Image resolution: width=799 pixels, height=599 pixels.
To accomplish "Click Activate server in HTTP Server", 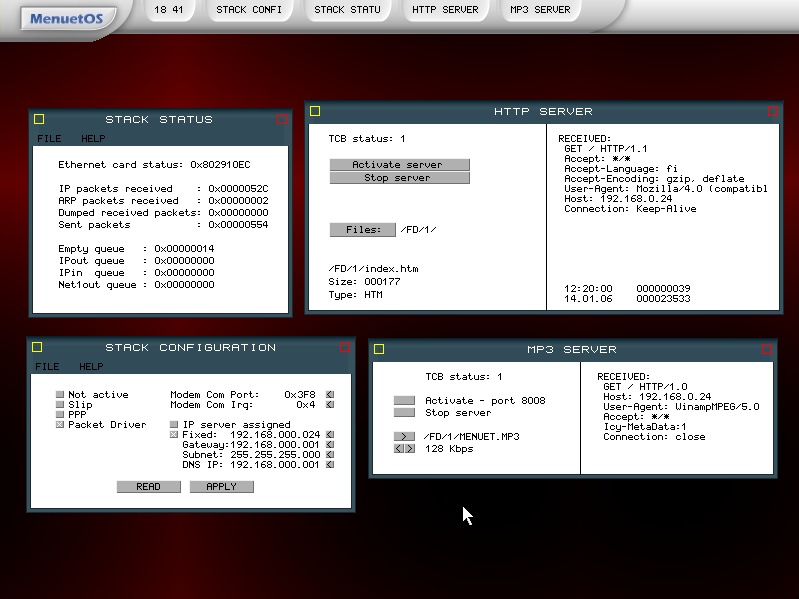I will [x=400, y=165].
